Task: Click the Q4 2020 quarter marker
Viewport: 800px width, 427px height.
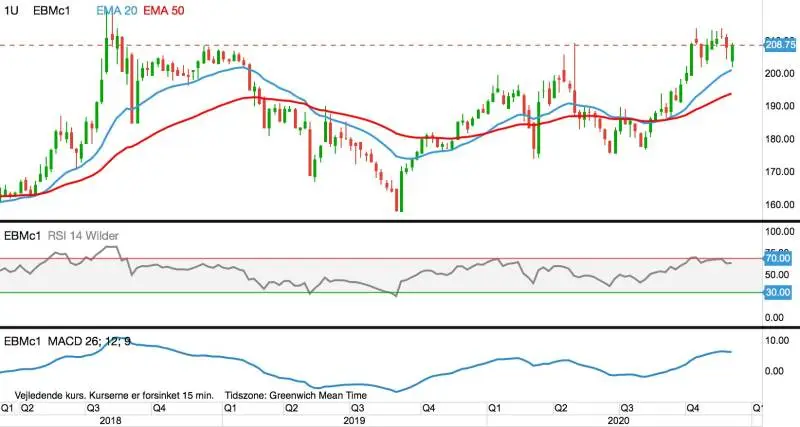Action: 692,408
